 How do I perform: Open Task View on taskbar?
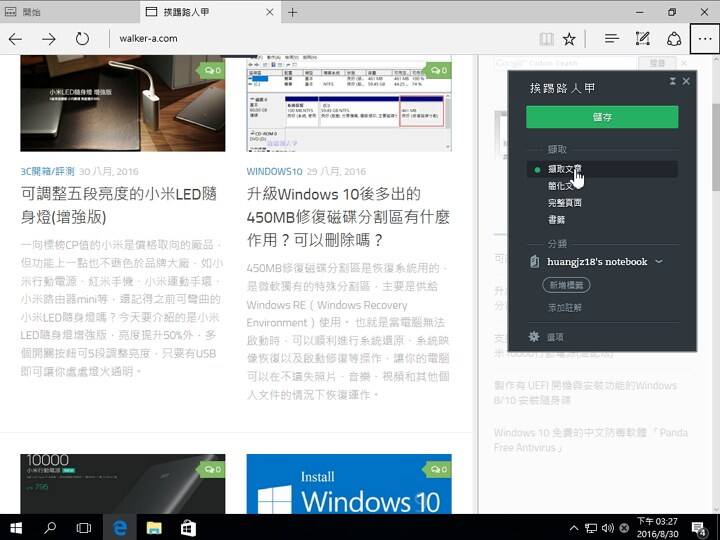[x=84, y=528]
